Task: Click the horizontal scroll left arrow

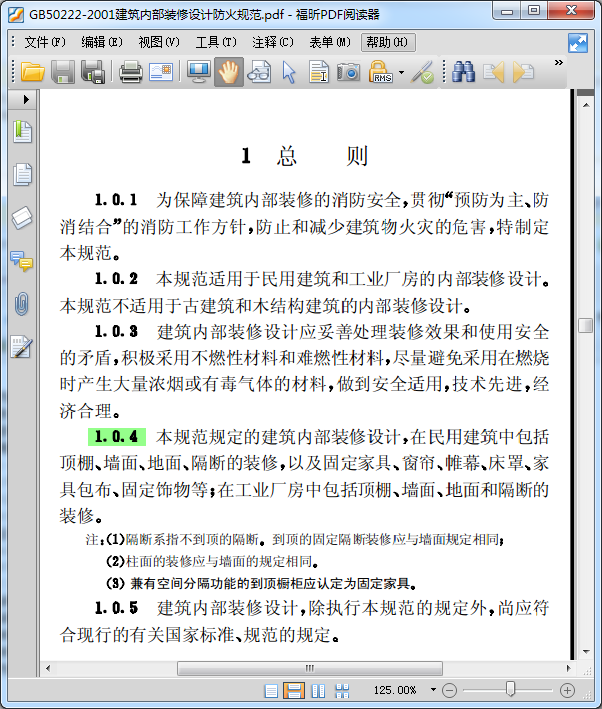Action: [x=48, y=668]
